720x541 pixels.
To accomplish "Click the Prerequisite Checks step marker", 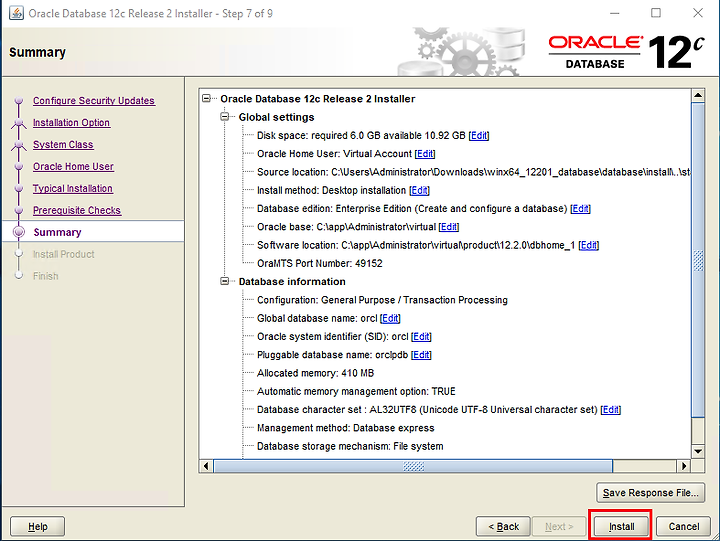I will (x=19, y=210).
